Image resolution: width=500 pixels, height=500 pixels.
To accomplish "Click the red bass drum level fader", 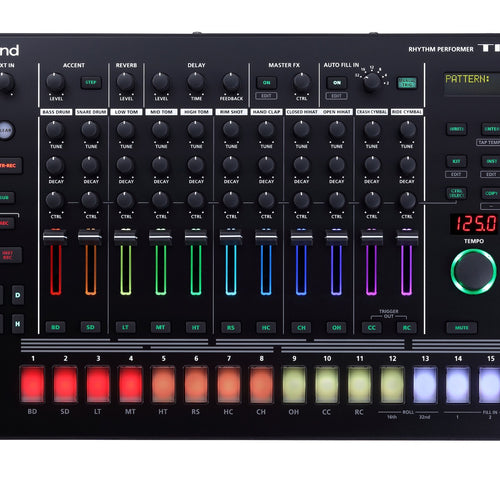I will (55, 237).
